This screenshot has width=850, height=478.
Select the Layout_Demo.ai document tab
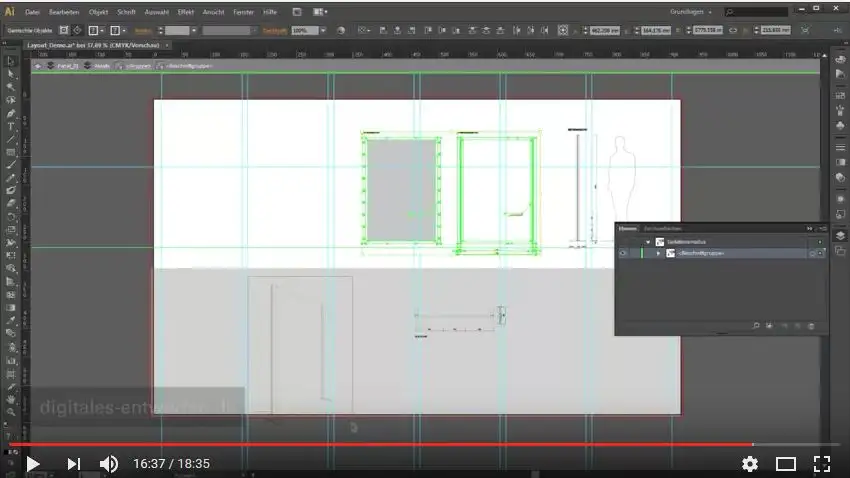[x=93, y=46]
